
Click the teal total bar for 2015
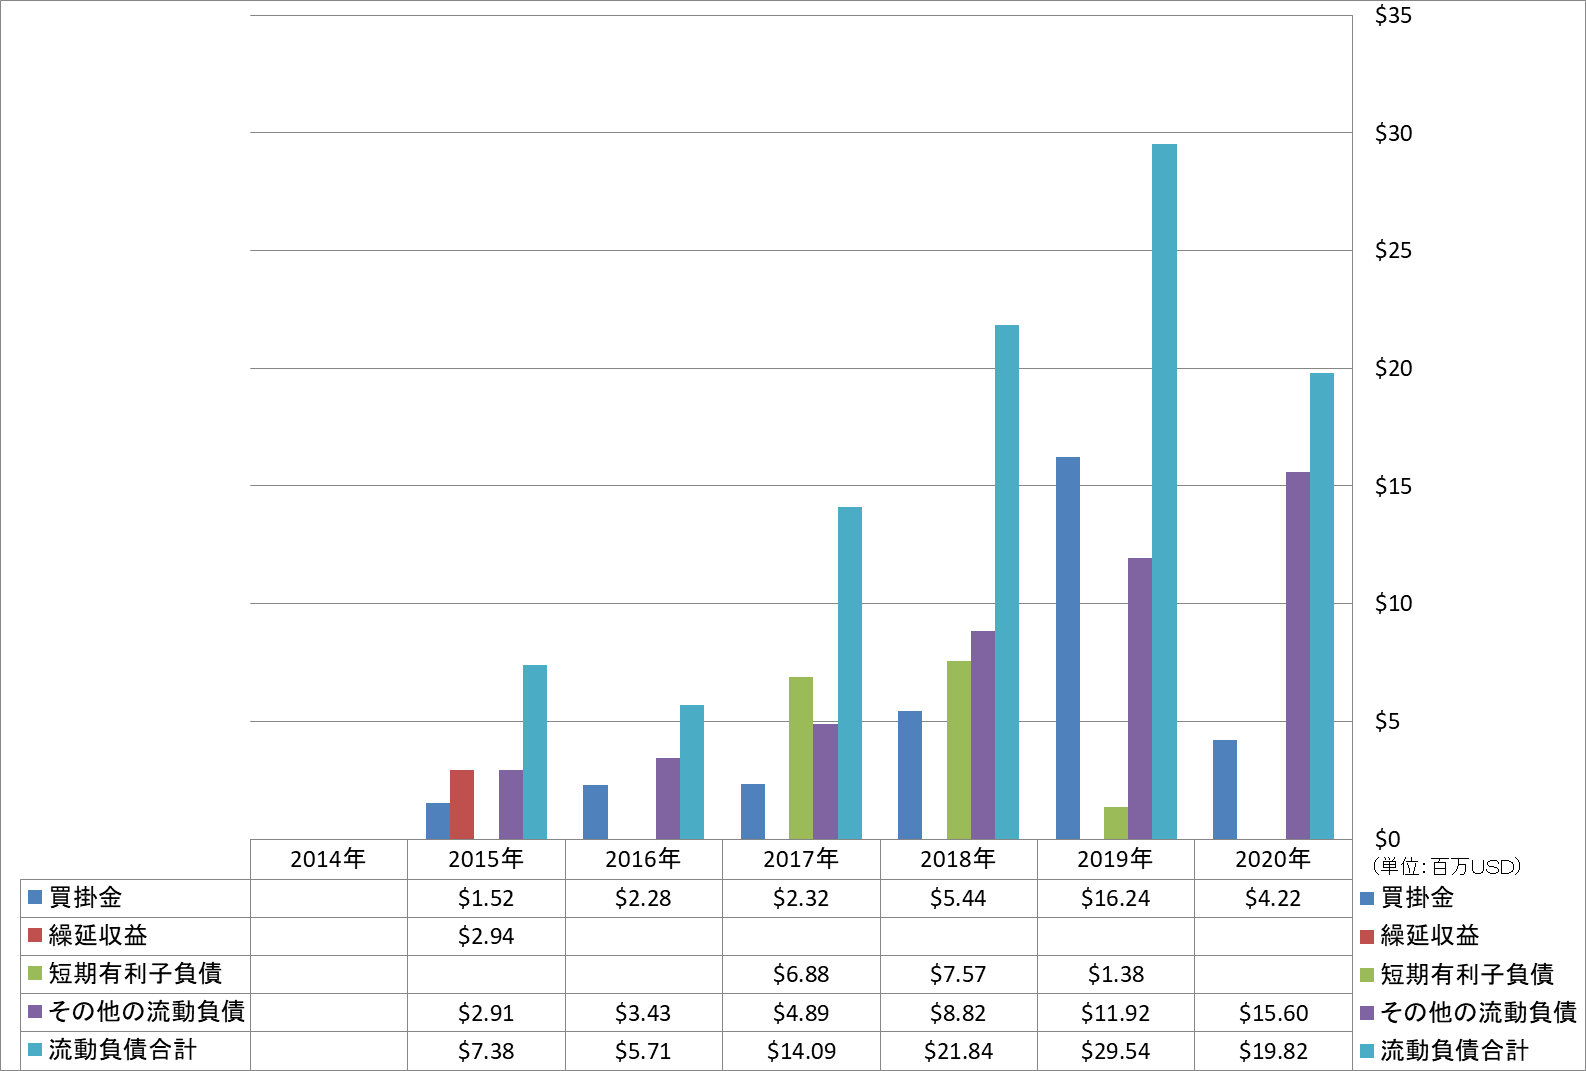pos(535,752)
